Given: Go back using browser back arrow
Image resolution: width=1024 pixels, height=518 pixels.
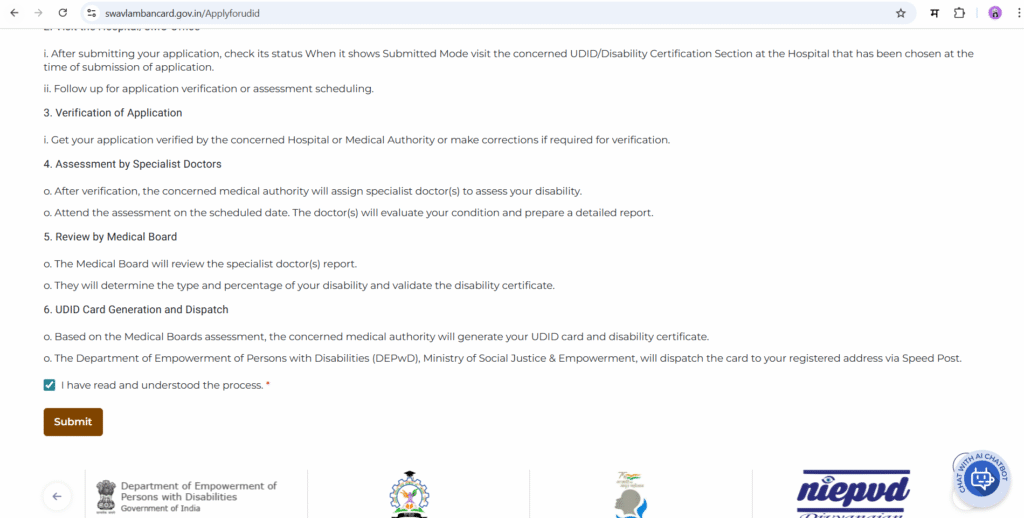Looking at the screenshot, I should pyautogui.click(x=14, y=13).
